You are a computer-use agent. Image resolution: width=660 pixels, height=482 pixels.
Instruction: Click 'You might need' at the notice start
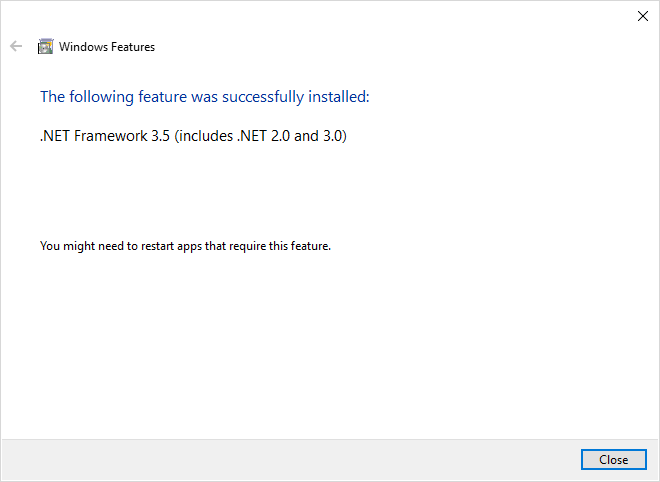(x=67, y=246)
